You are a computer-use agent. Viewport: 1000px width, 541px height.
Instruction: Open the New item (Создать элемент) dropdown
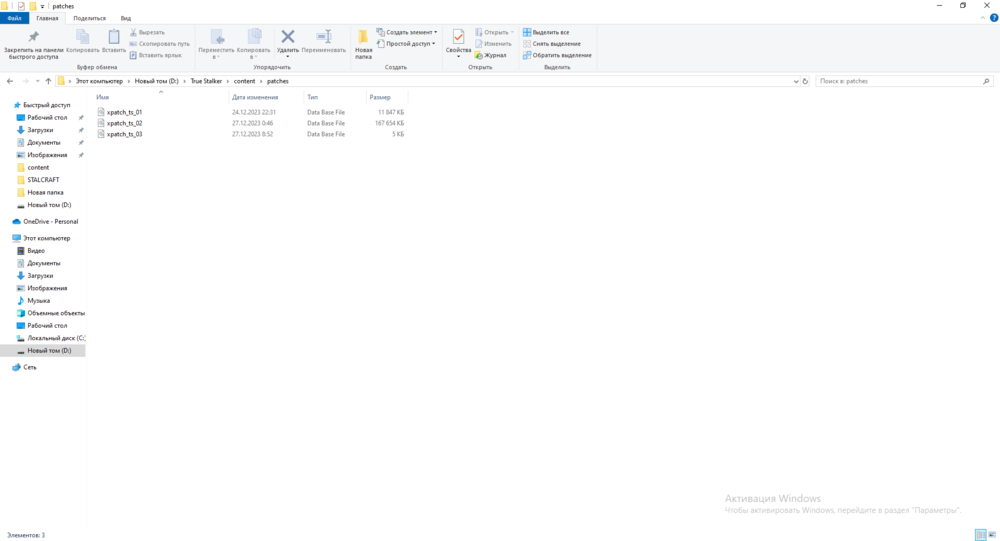tap(407, 32)
